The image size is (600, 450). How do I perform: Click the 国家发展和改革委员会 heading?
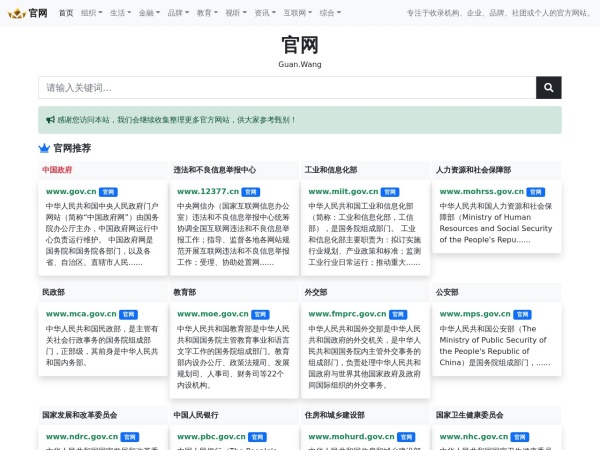[80, 415]
